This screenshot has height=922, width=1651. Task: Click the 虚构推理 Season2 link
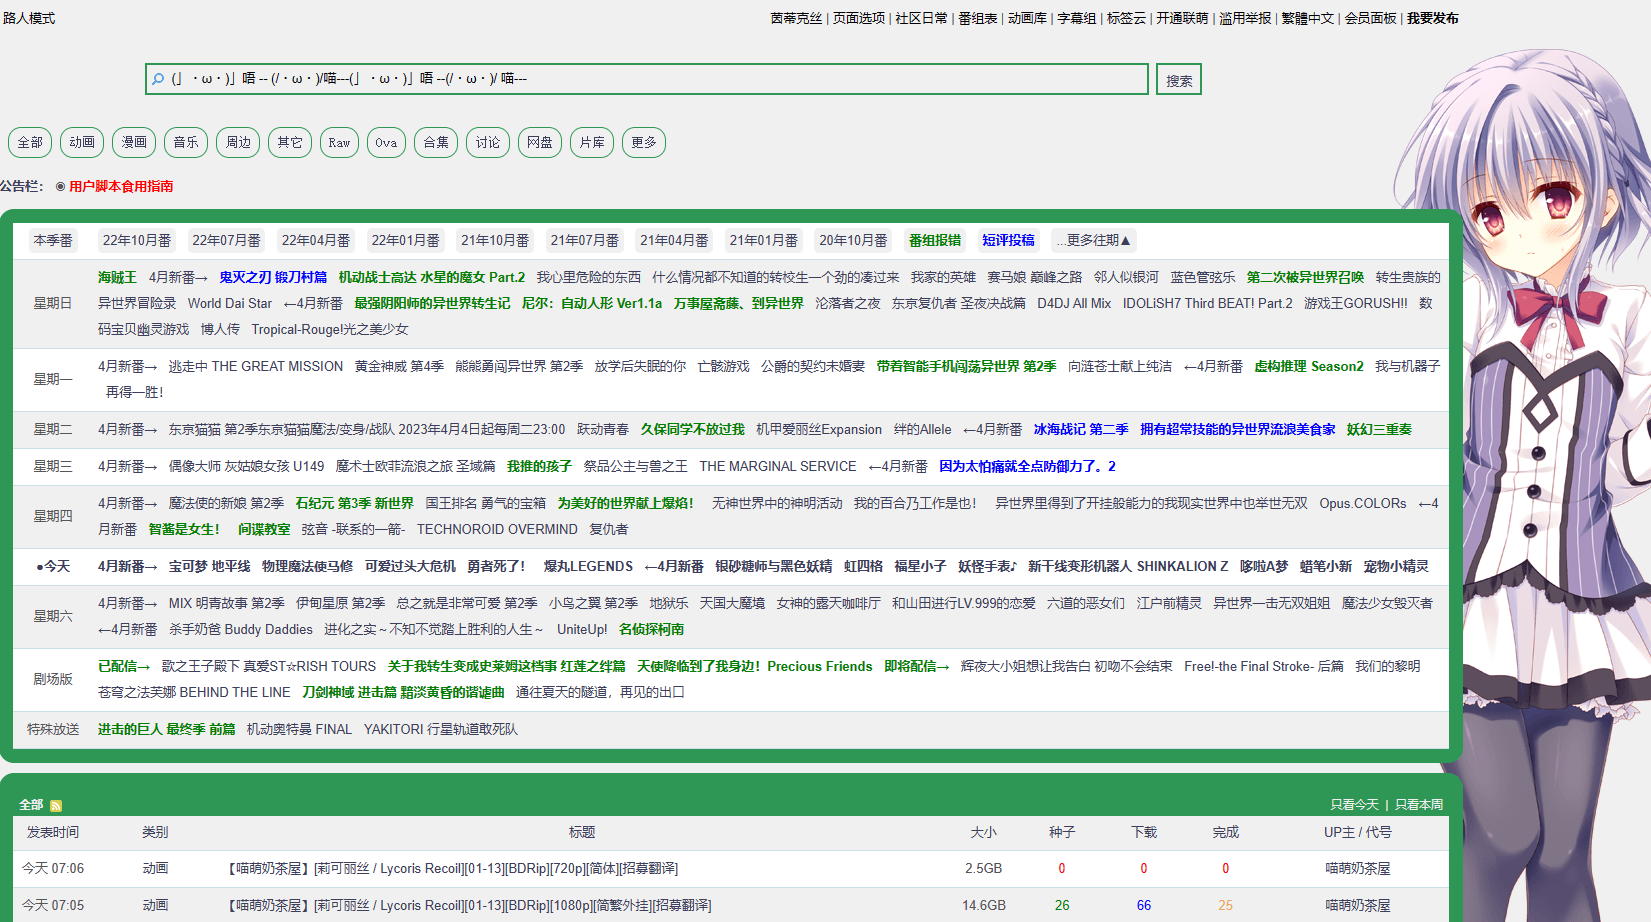(1309, 367)
